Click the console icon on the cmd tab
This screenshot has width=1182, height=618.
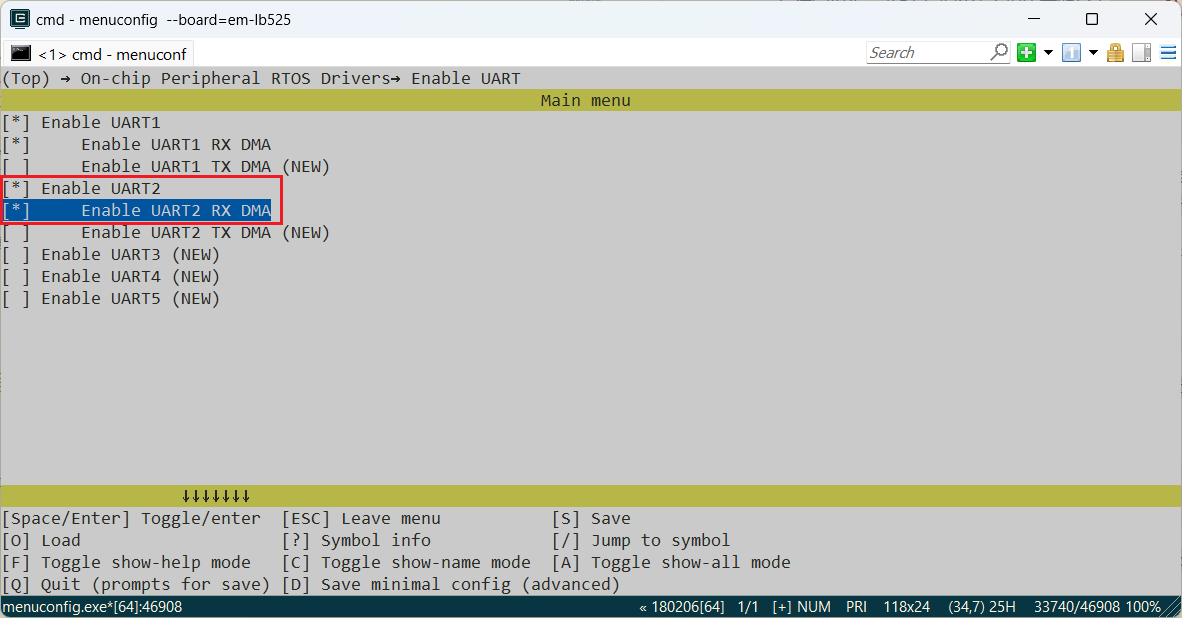(21, 53)
